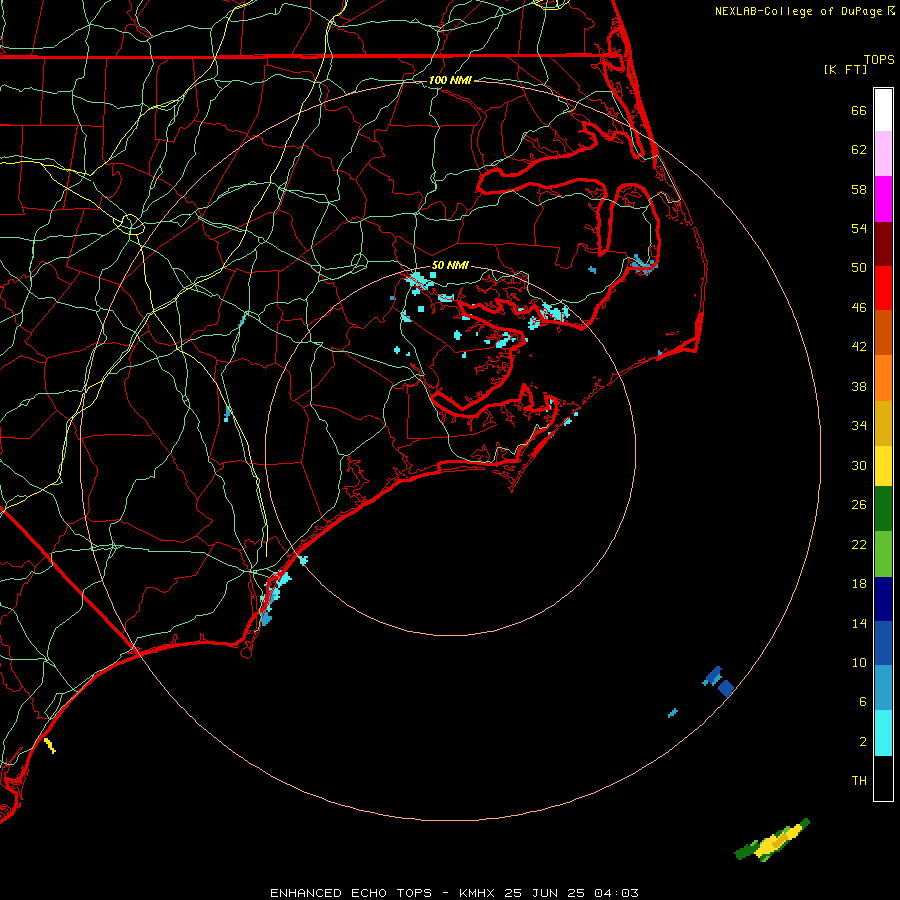Click the light green 22 kft swatch
Image resolution: width=900 pixels, height=900 pixels.
tap(883, 554)
